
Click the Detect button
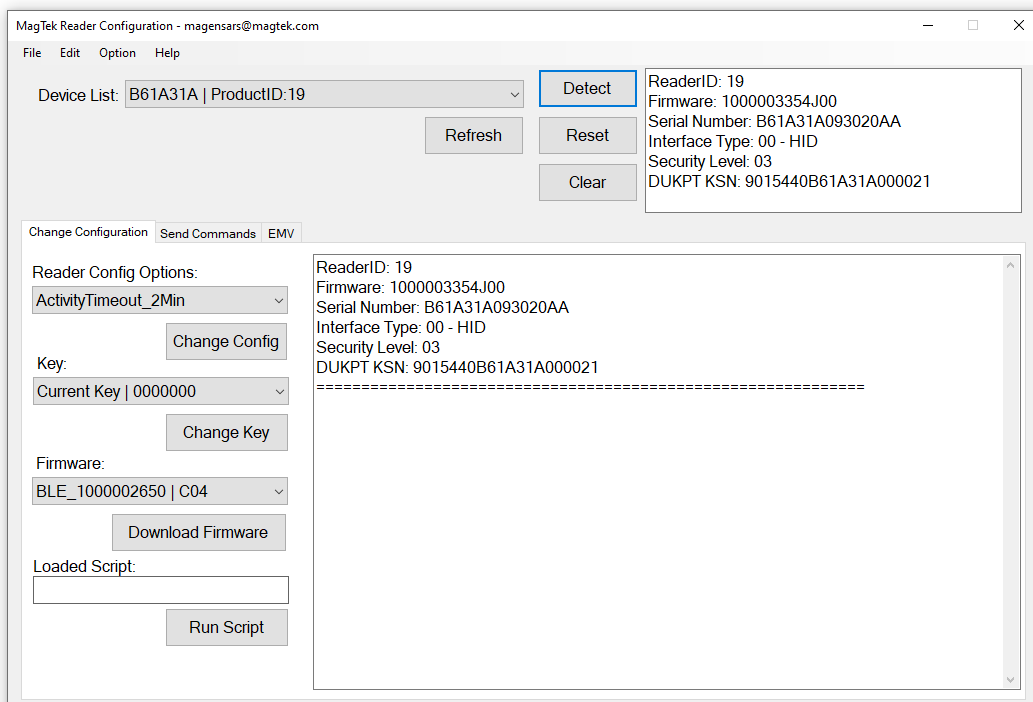(587, 88)
